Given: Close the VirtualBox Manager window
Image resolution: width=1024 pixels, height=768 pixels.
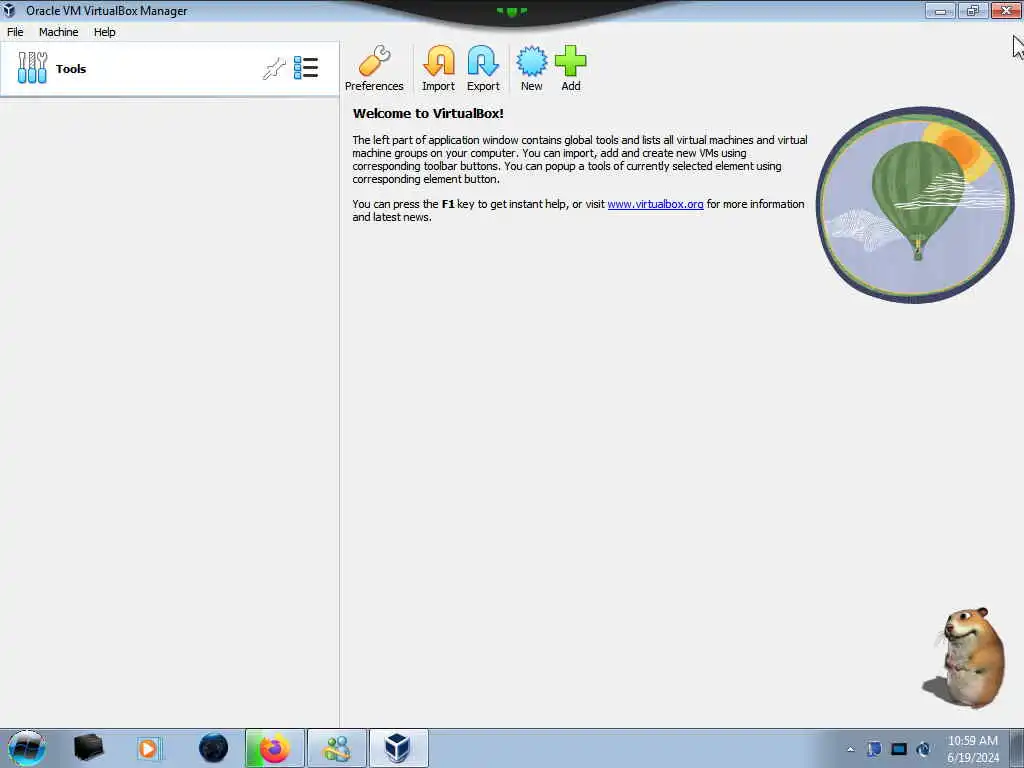Looking at the screenshot, I should click(1006, 10).
